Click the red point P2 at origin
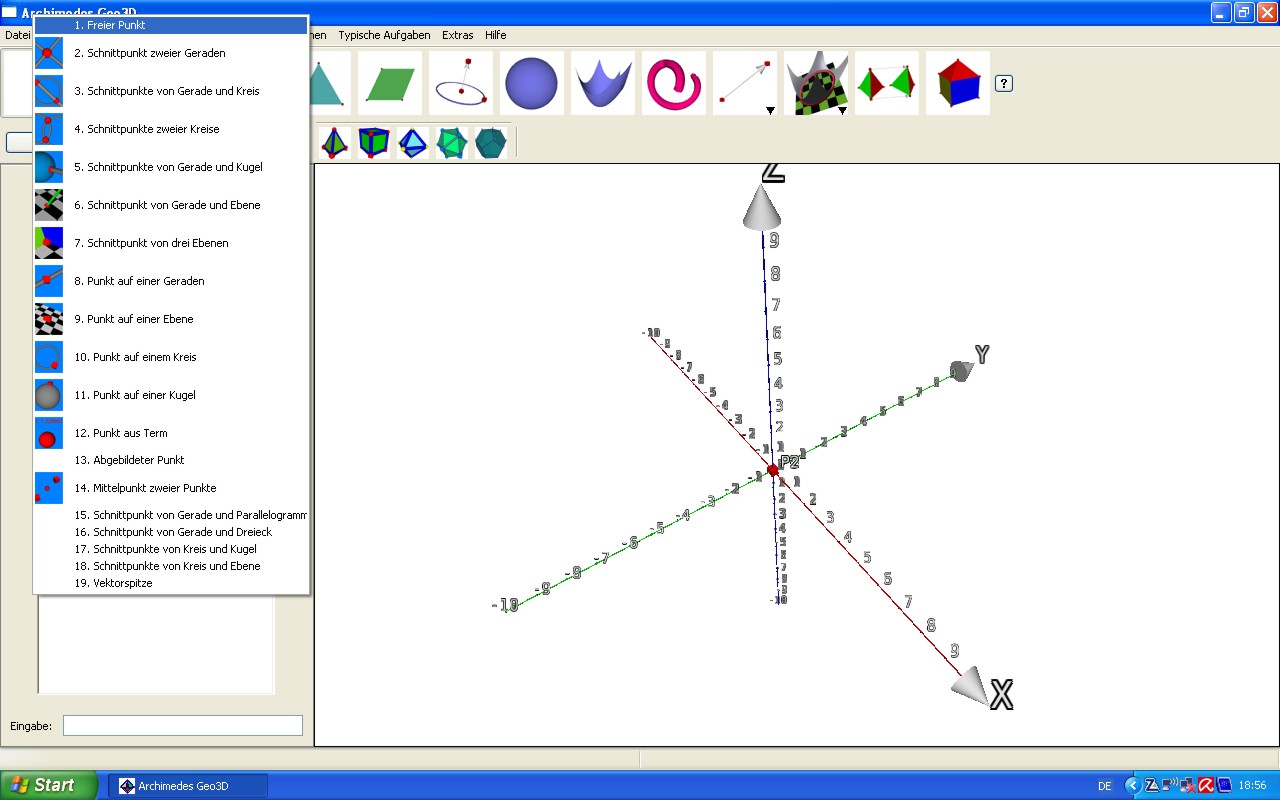Viewport: 1280px width, 800px height. tap(772, 469)
